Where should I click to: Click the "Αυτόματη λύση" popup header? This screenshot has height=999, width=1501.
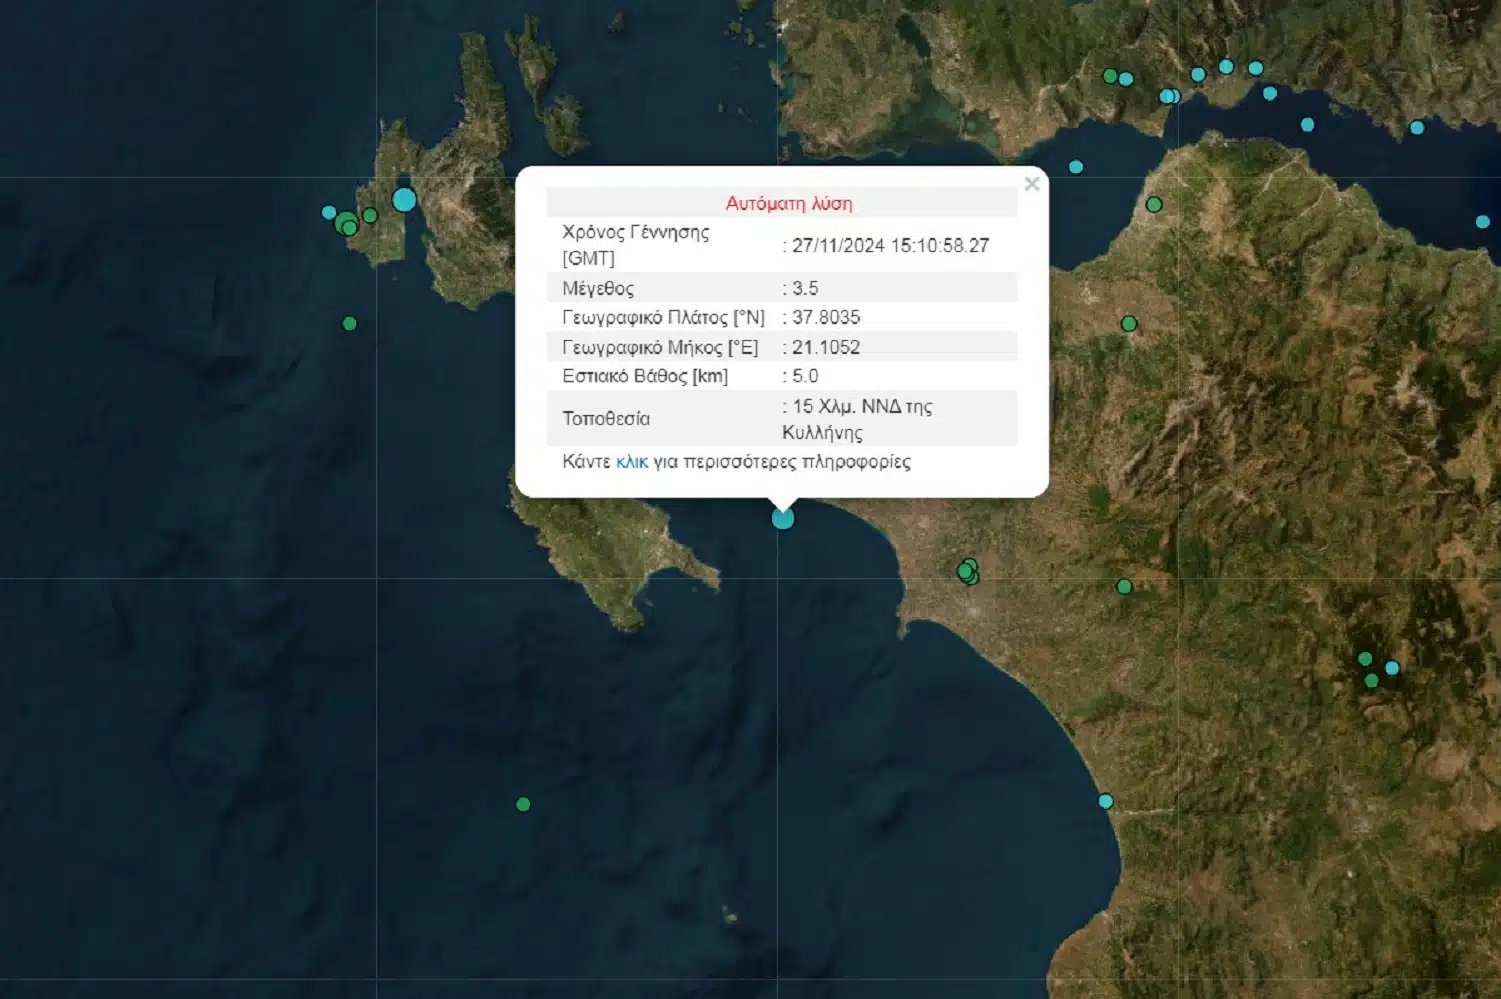[x=788, y=204]
